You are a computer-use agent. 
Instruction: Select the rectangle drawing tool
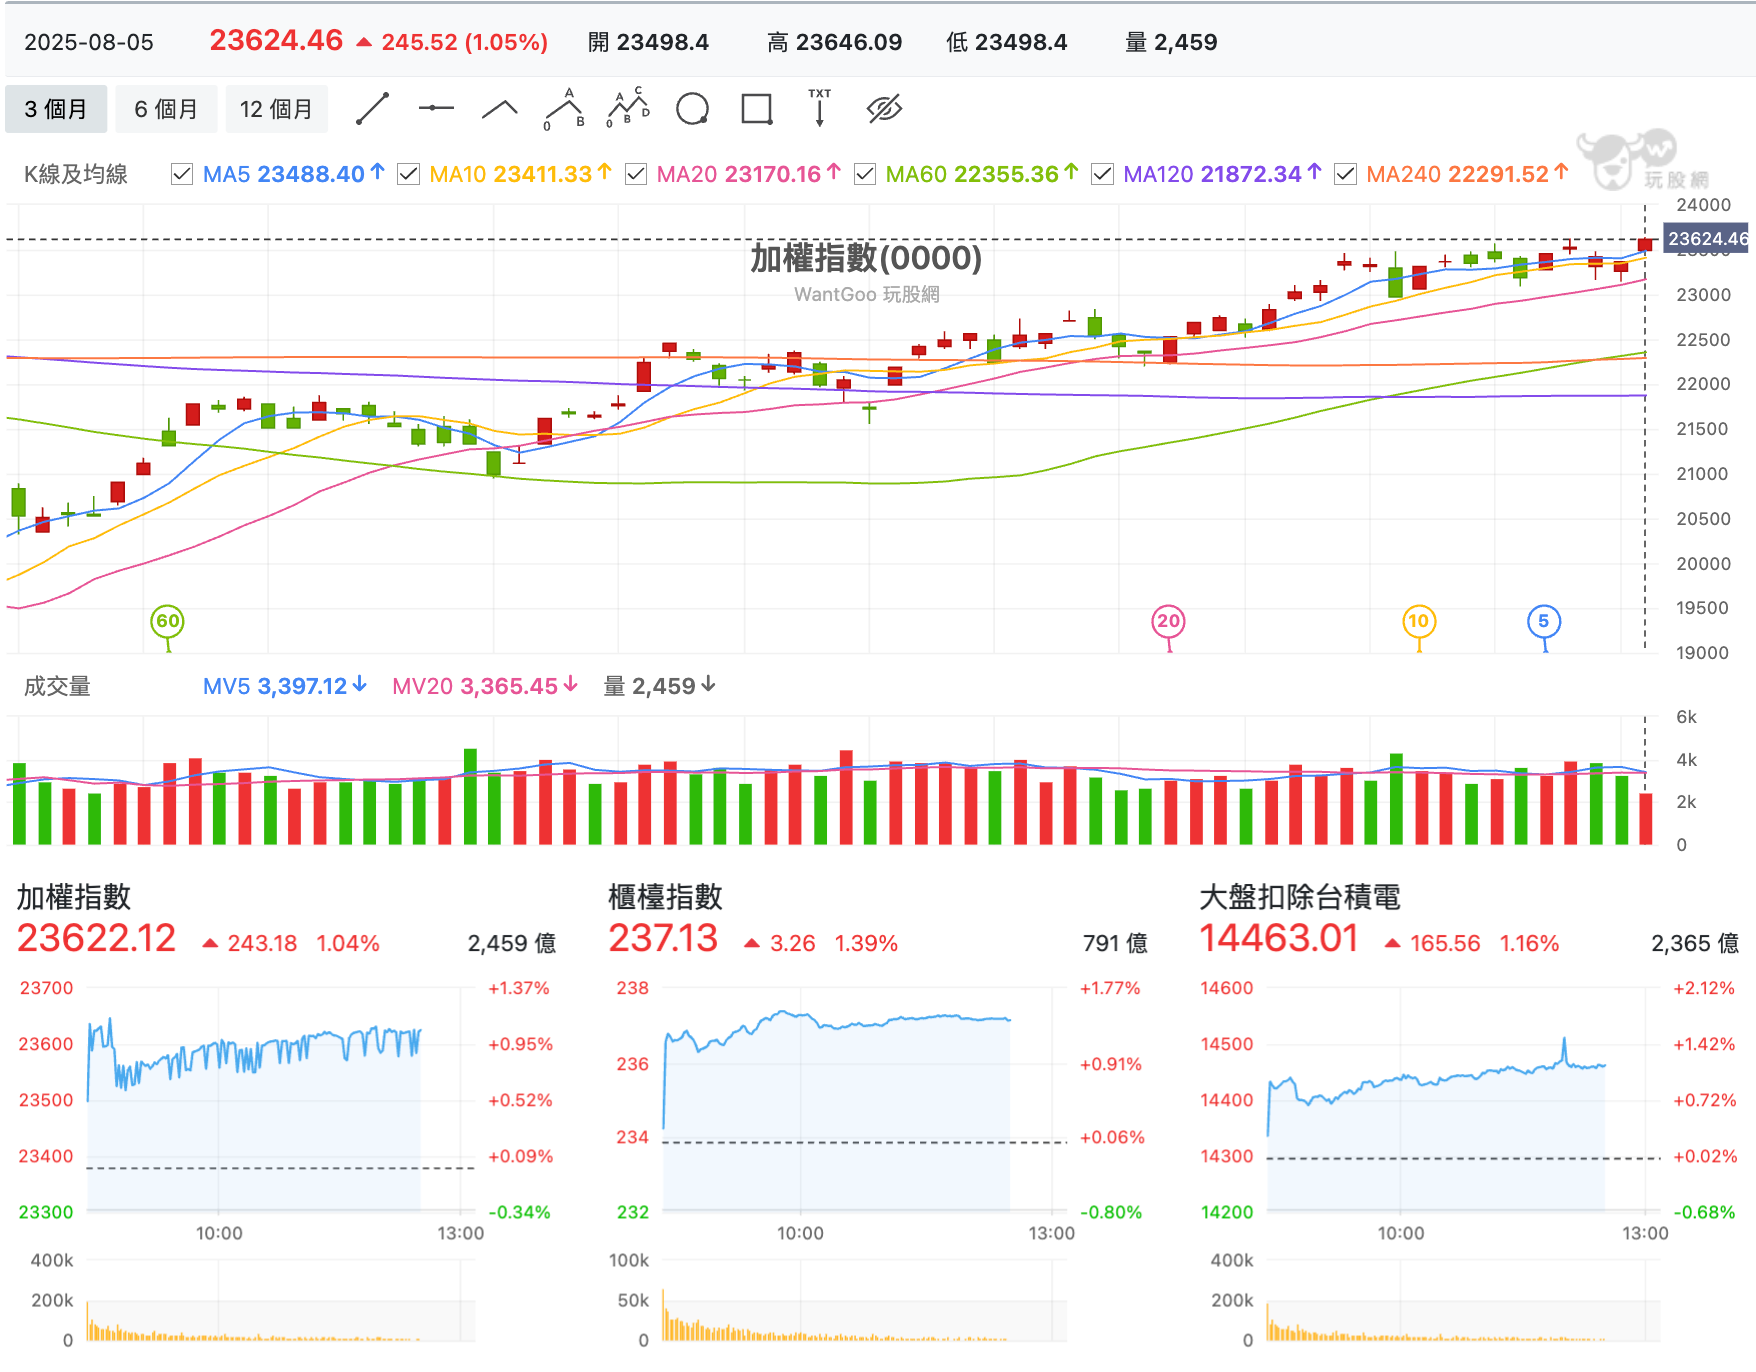[757, 109]
